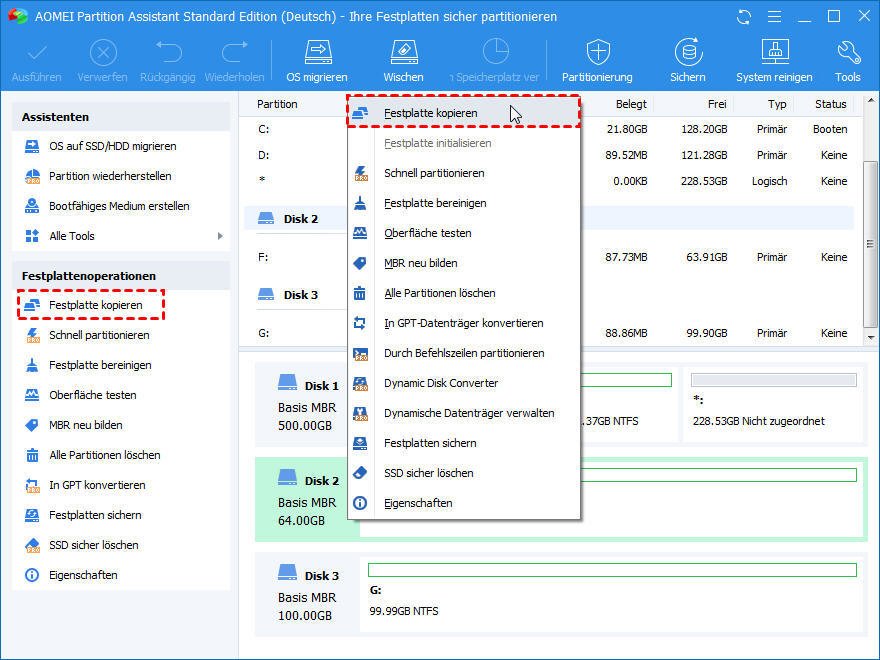The width and height of the screenshot is (880, 660).
Task: Choose Alle Partitionen löschen in context menu
Action: [464, 294]
